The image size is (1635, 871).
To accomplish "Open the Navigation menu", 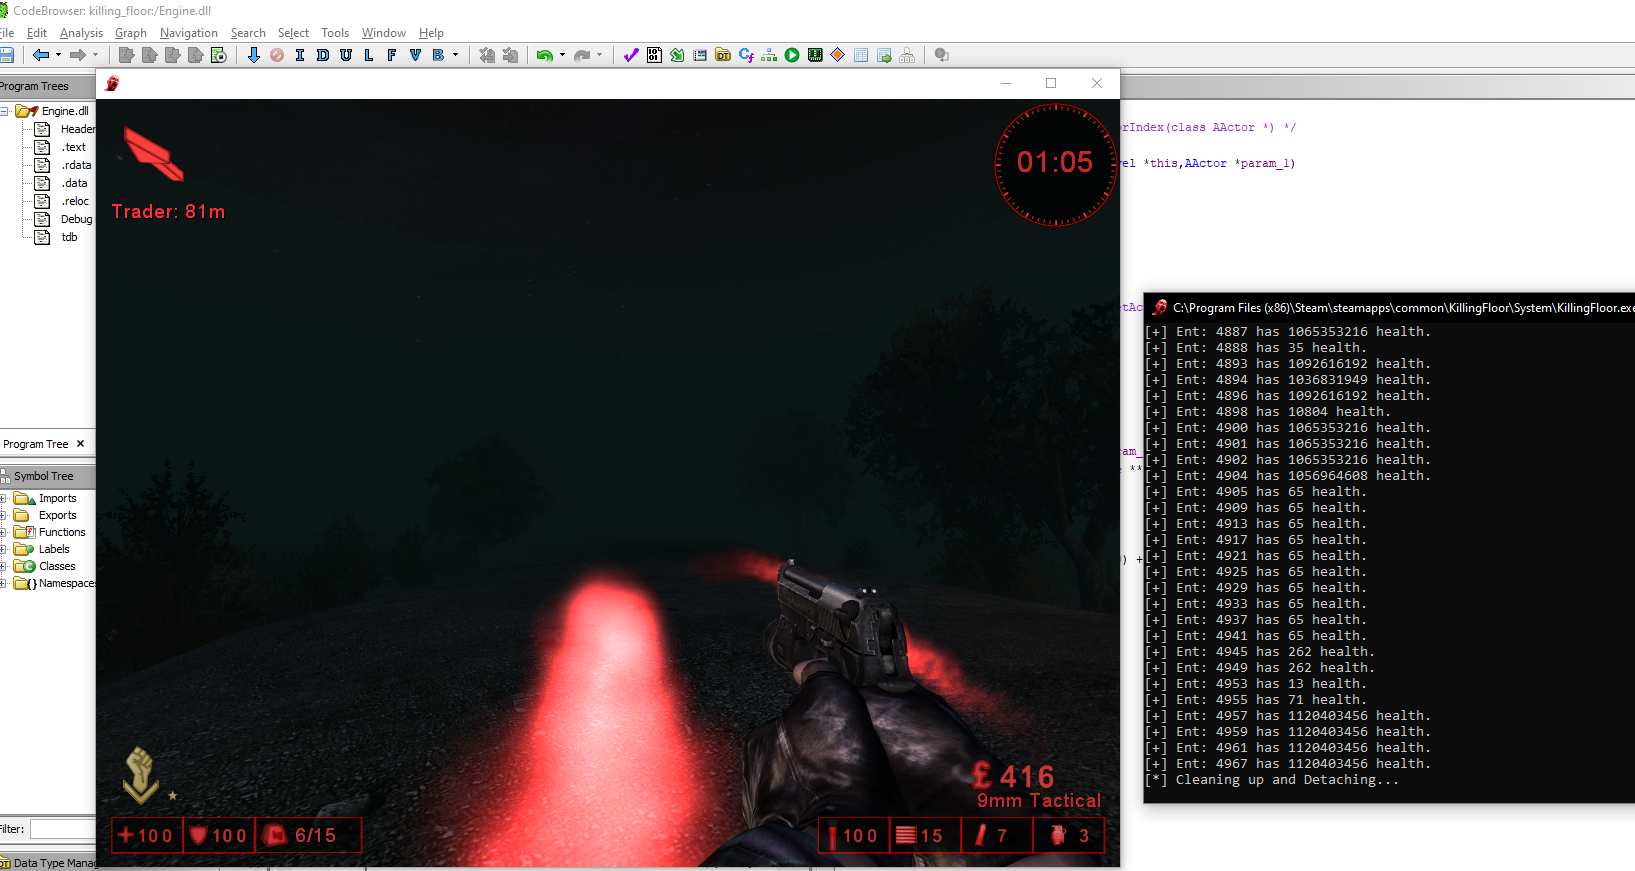I will (188, 33).
